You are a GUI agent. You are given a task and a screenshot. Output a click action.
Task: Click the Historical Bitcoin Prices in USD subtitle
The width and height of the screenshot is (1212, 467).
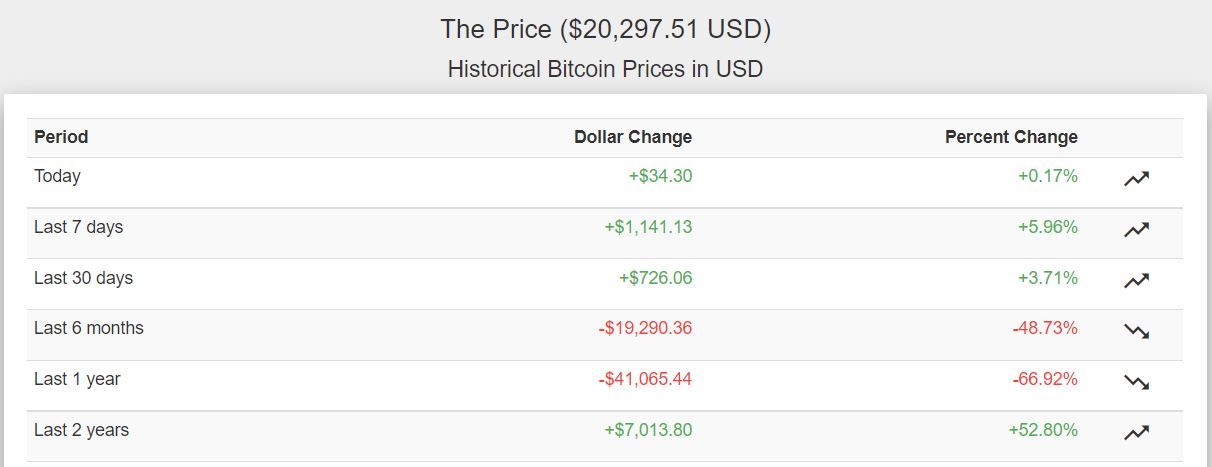(605, 69)
